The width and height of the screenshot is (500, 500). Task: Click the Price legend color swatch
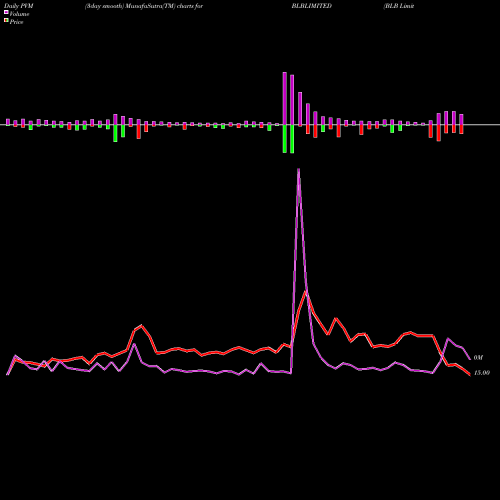(6, 20)
